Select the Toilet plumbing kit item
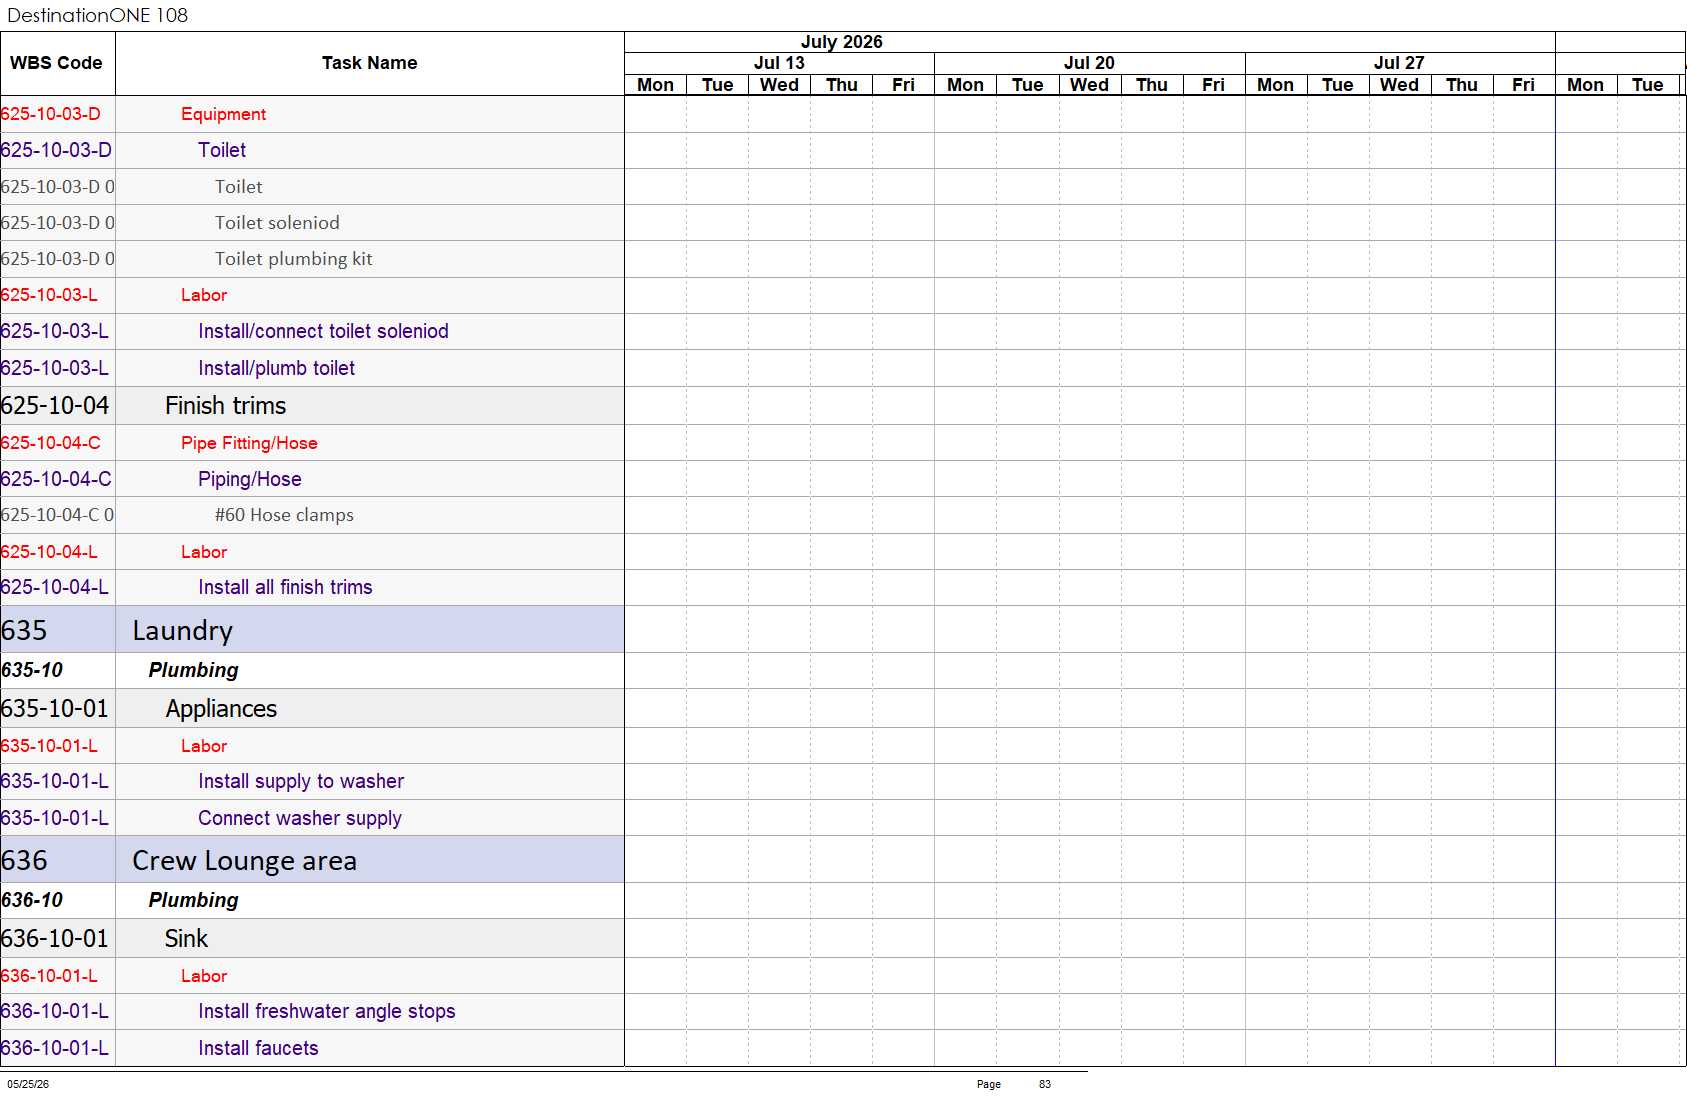 point(293,259)
